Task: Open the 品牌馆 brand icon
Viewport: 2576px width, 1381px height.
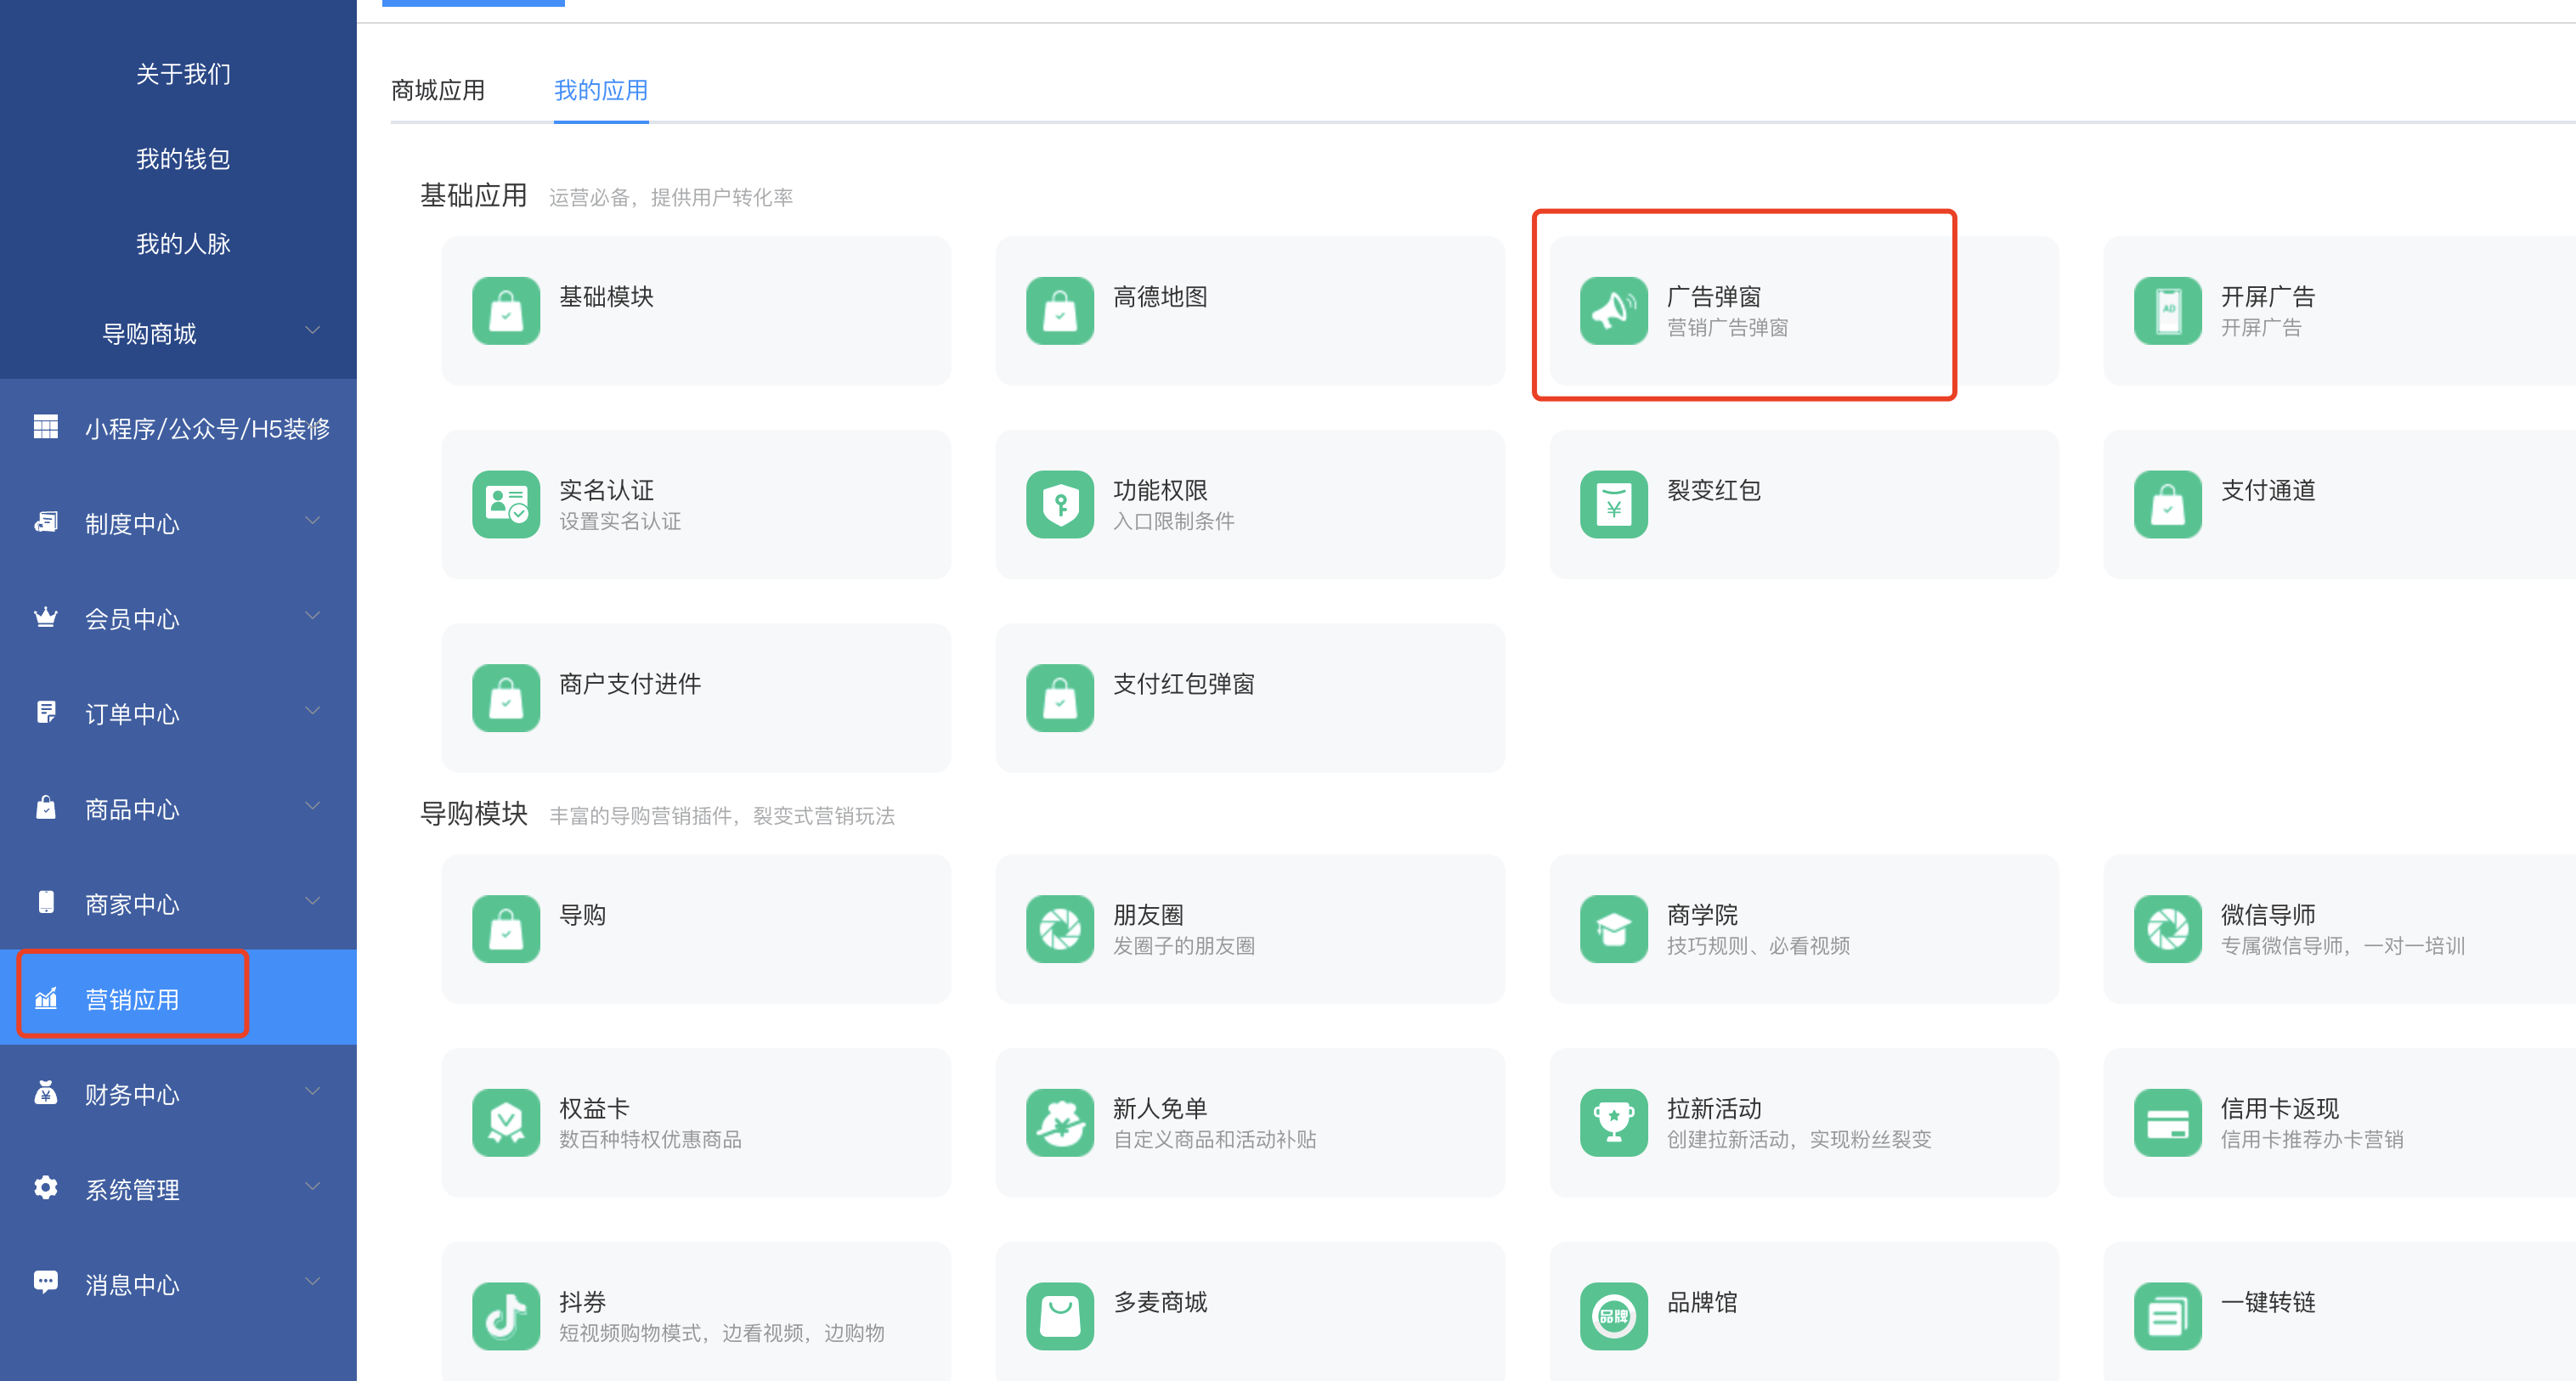Action: [1614, 1317]
